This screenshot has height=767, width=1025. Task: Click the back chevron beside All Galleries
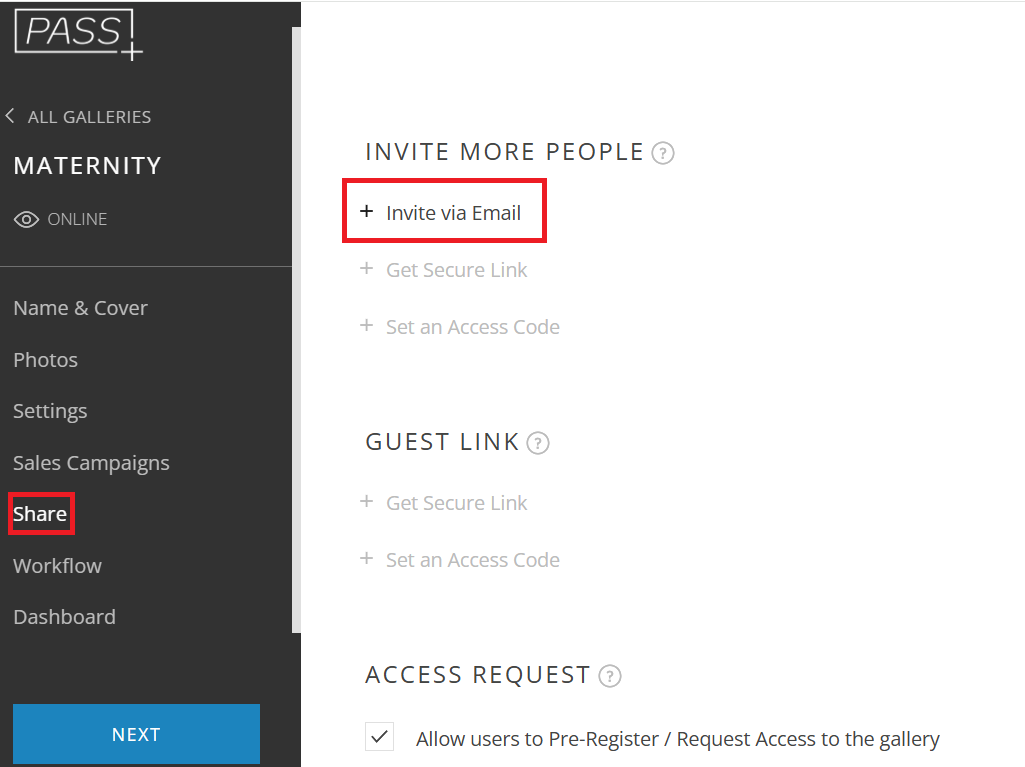pyautogui.click(x=10, y=116)
